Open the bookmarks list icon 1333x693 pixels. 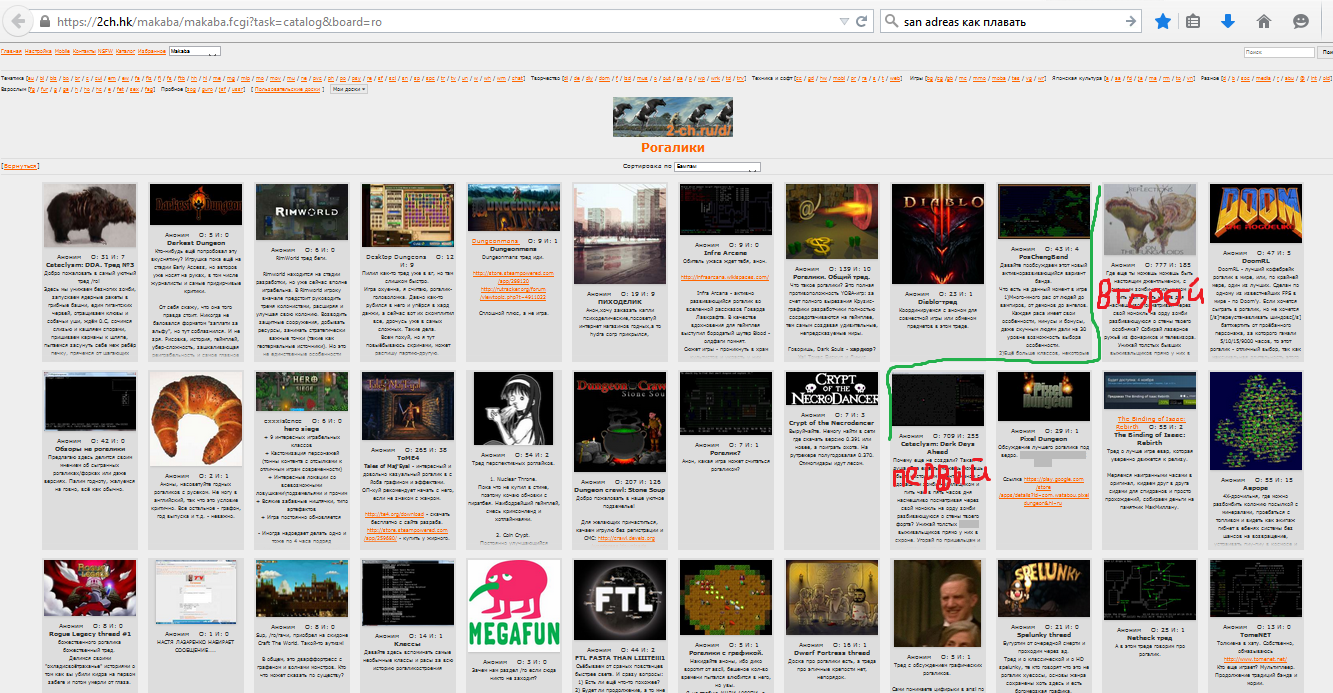1194,21
